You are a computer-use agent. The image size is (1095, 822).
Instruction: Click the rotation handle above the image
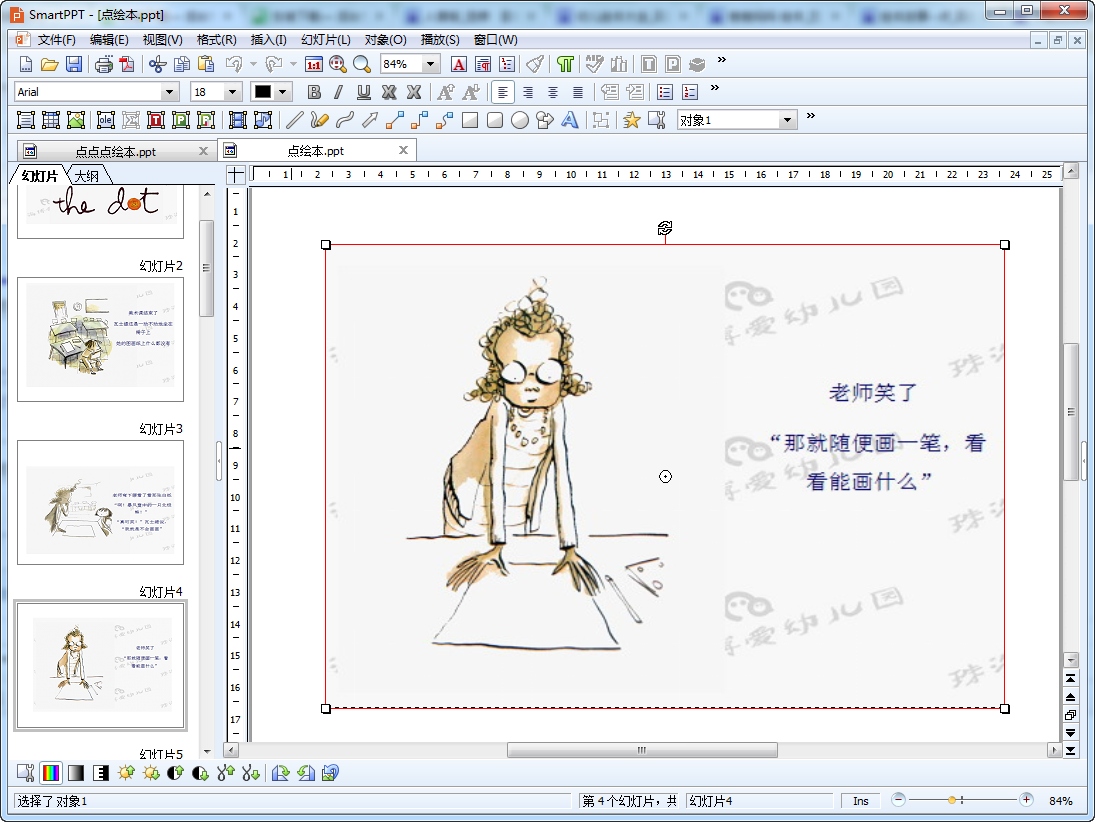[665, 228]
